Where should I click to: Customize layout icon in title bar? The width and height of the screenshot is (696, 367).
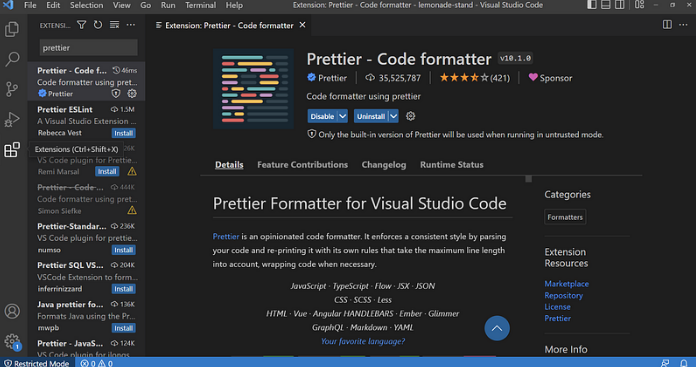pyautogui.click(x=639, y=5)
